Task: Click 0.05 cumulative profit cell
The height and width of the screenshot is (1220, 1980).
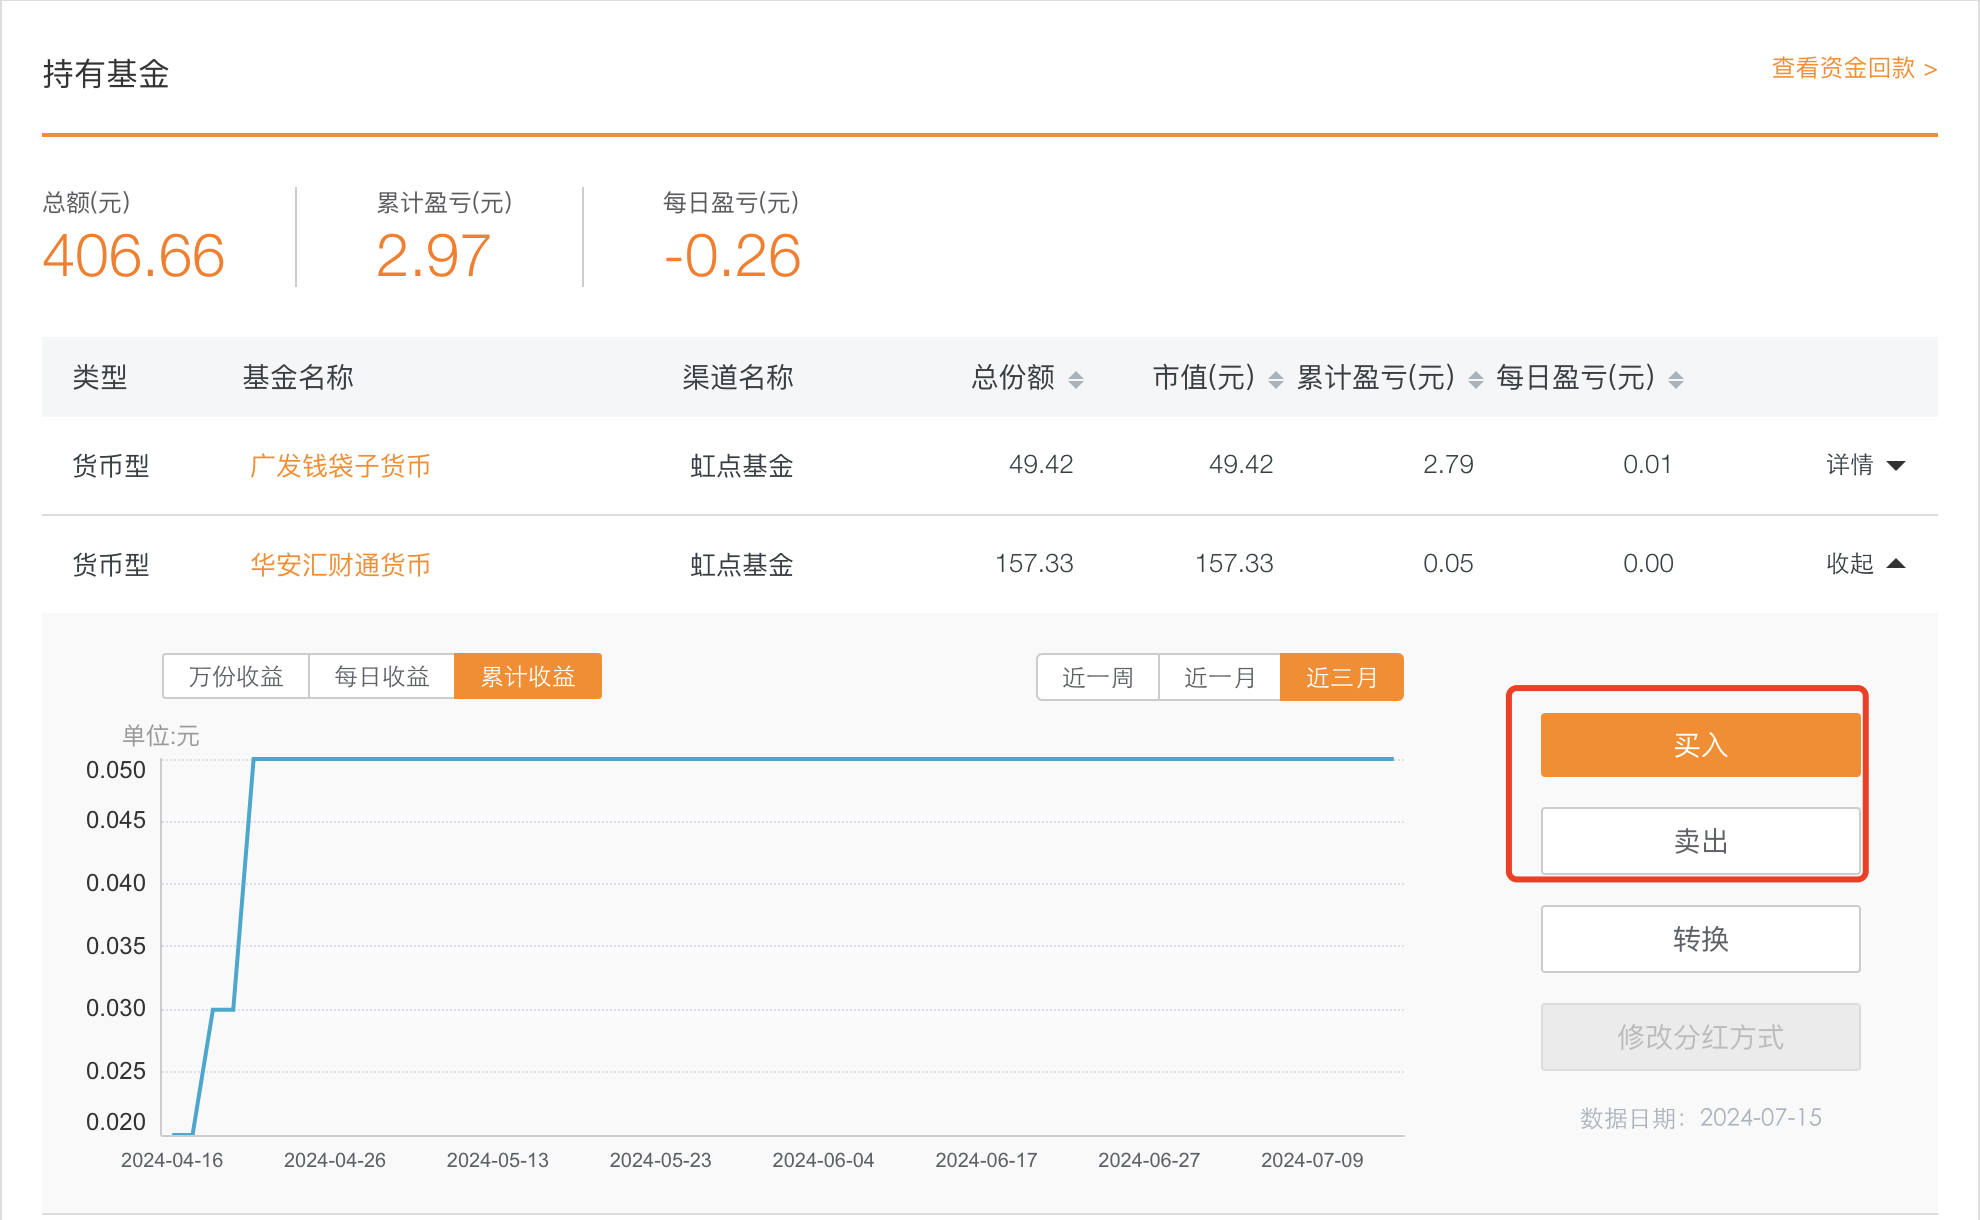Action: coord(1448,563)
